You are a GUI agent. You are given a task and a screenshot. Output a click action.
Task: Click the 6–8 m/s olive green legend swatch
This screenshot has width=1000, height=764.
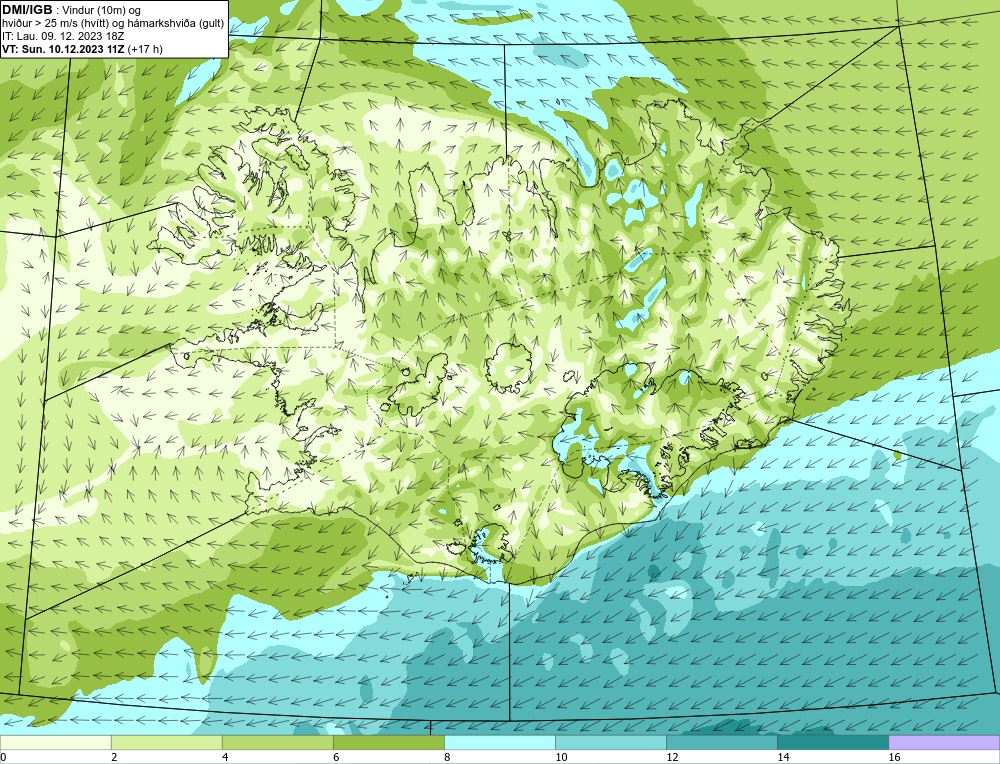tap(388, 742)
